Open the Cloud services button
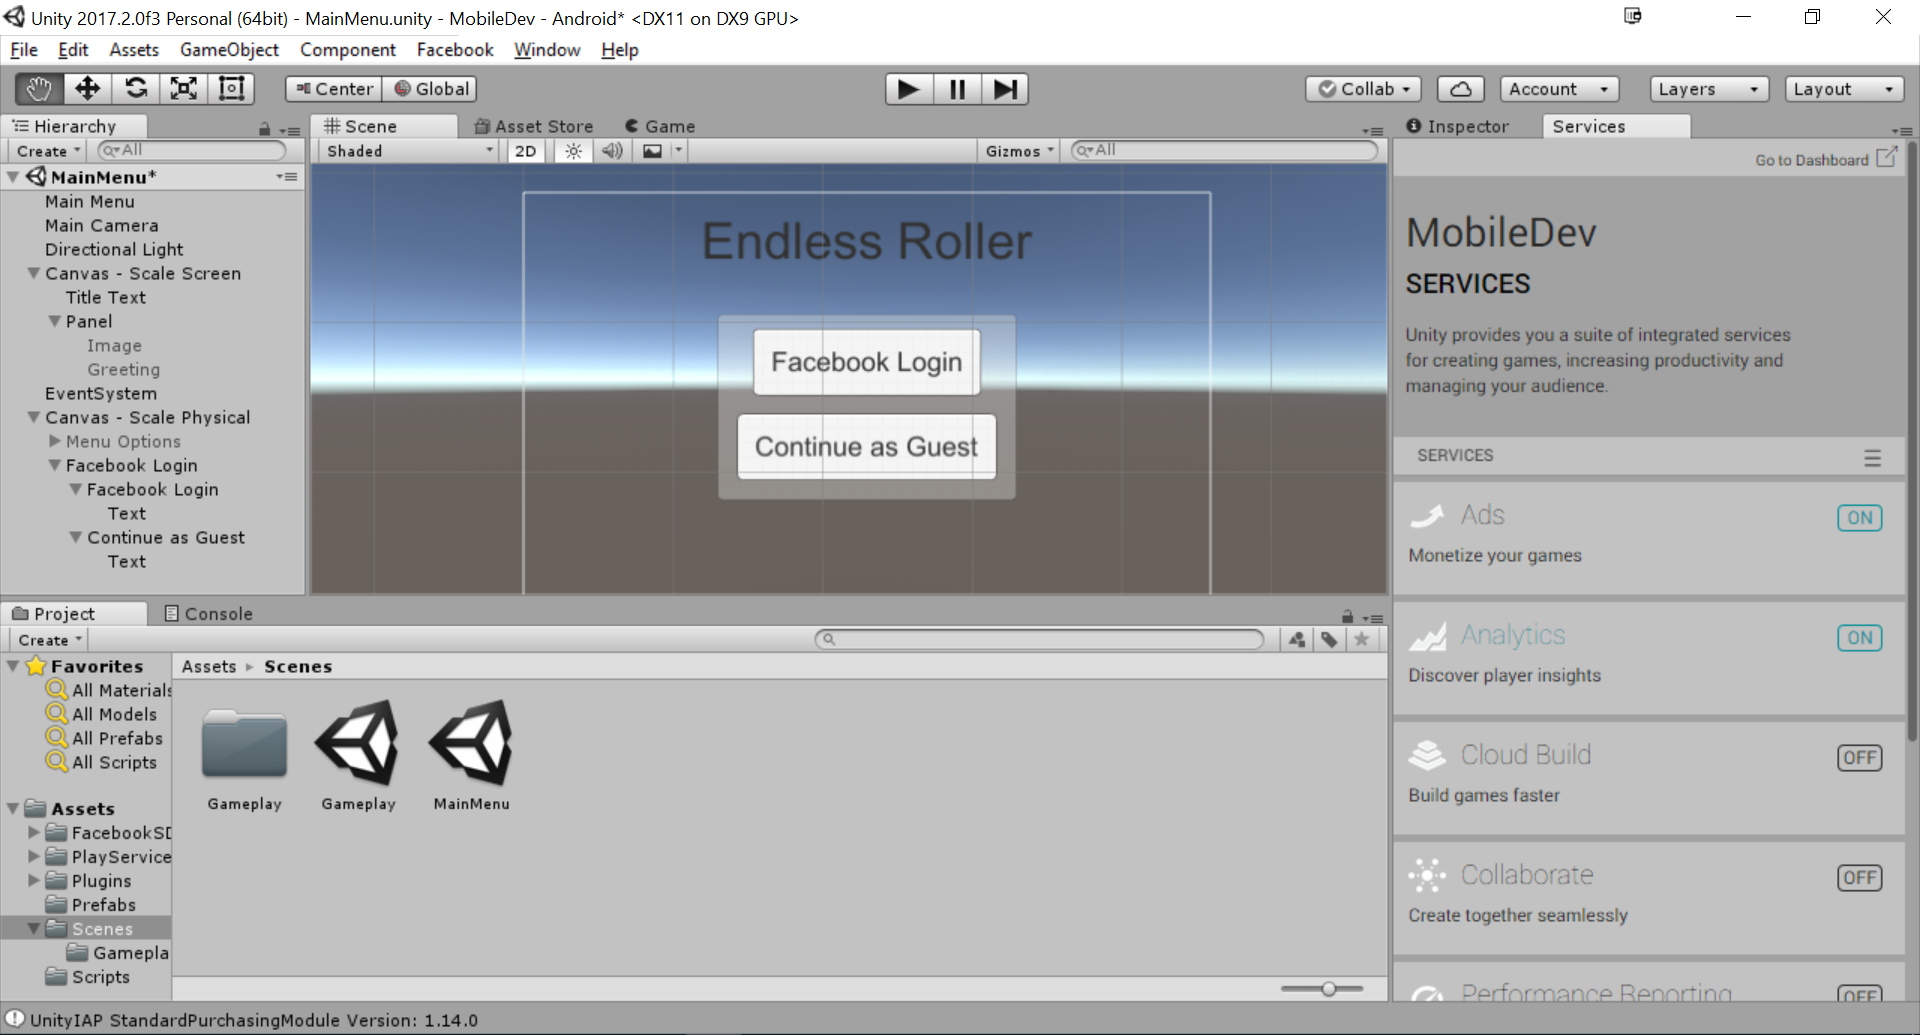The width and height of the screenshot is (1920, 1035). click(x=1460, y=89)
